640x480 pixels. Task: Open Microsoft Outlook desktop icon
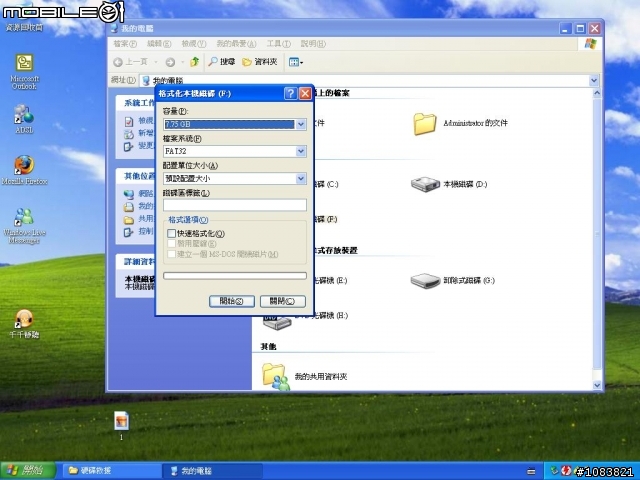24,71
